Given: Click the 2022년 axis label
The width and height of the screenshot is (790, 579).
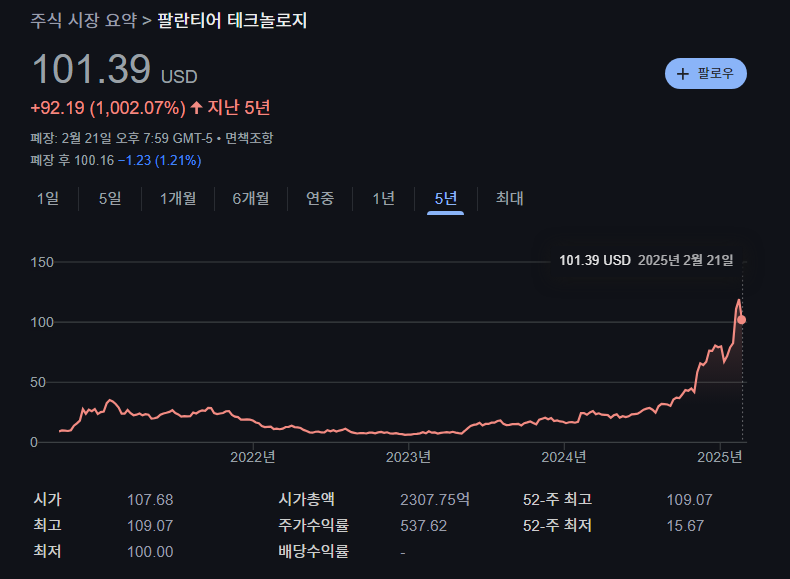Looking at the screenshot, I should click(x=252, y=457).
